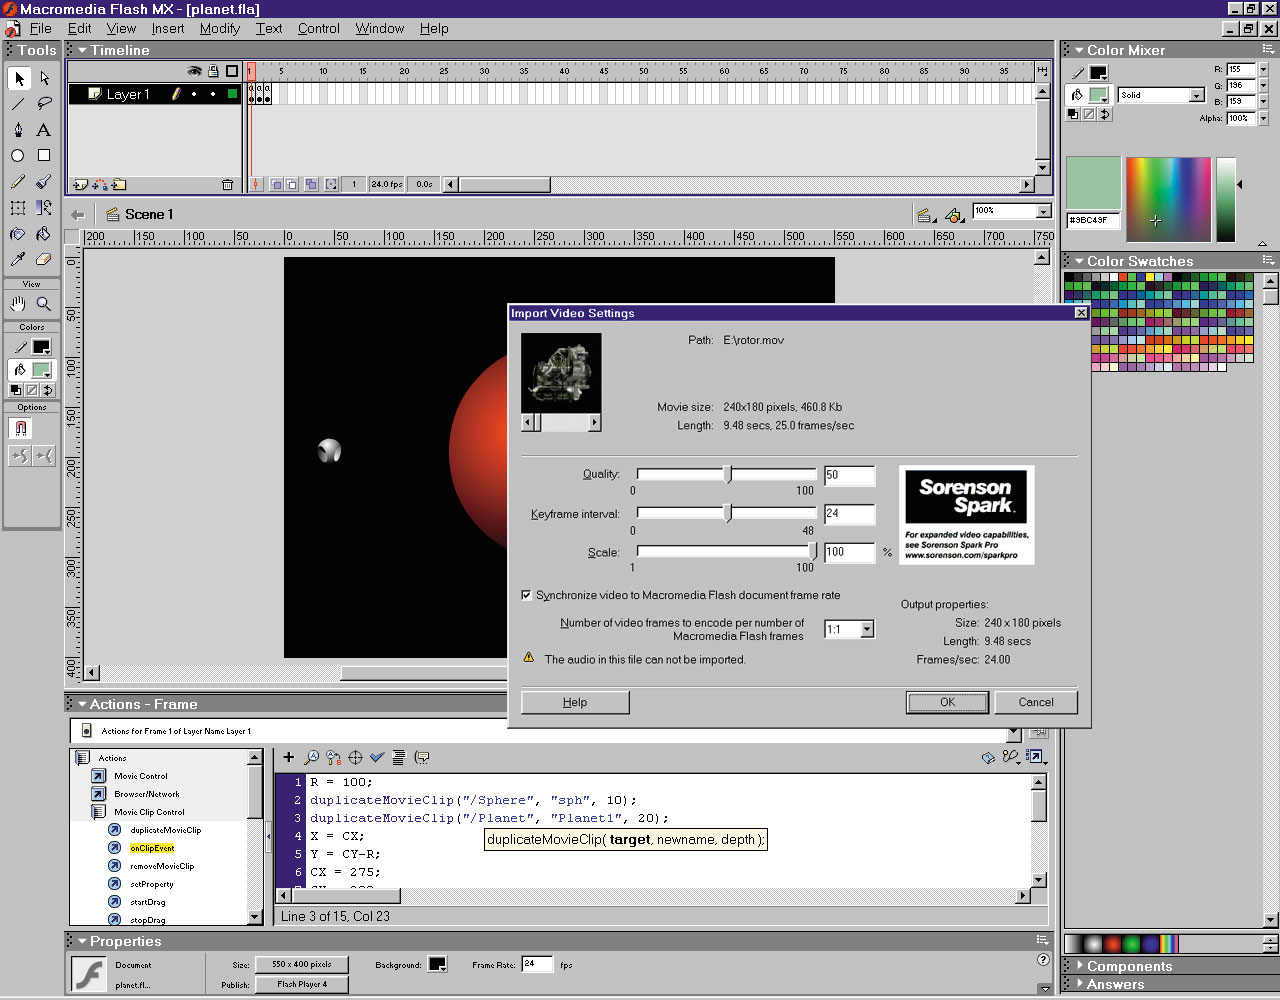Click the padlock icon to lock all layers
This screenshot has width=1280, height=1000.
pyautogui.click(x=213, y=71)
